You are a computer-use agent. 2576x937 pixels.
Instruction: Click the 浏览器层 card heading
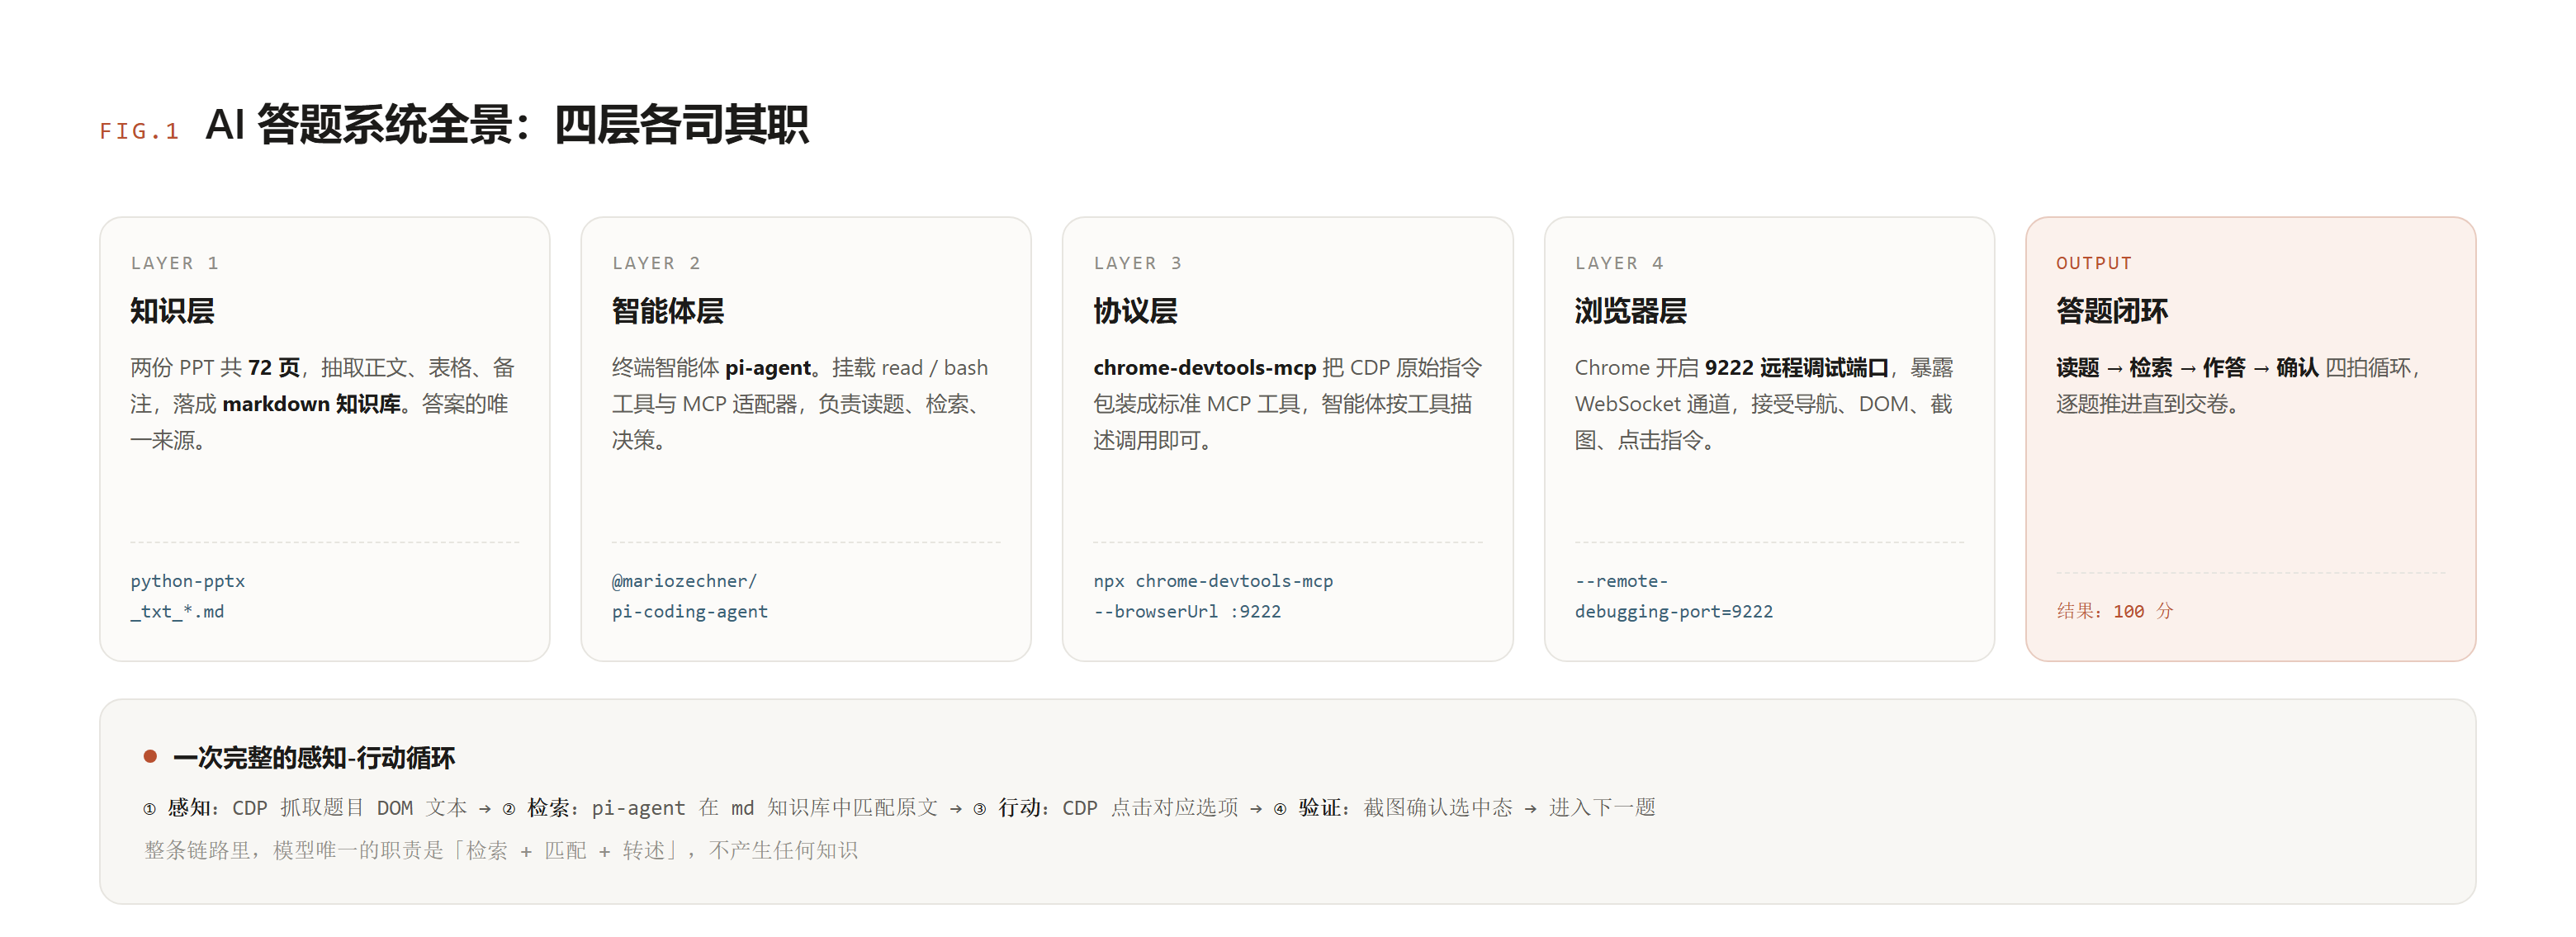[x=1630, y=311]
